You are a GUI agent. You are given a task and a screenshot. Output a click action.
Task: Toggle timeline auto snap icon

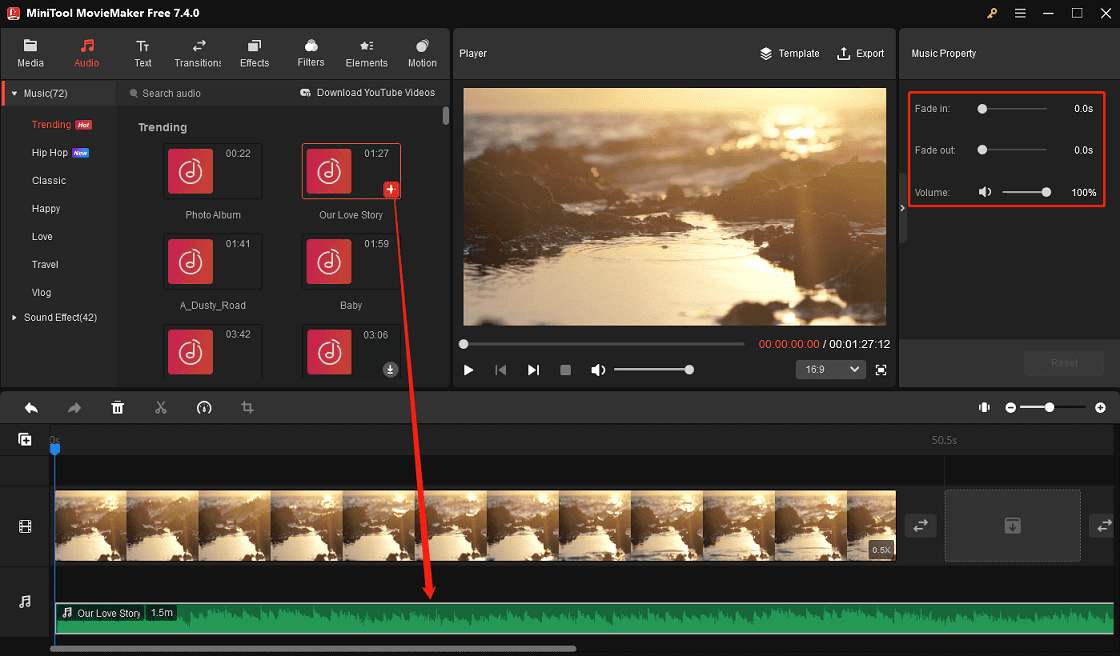pyautogui.click(x=984, y=407)
